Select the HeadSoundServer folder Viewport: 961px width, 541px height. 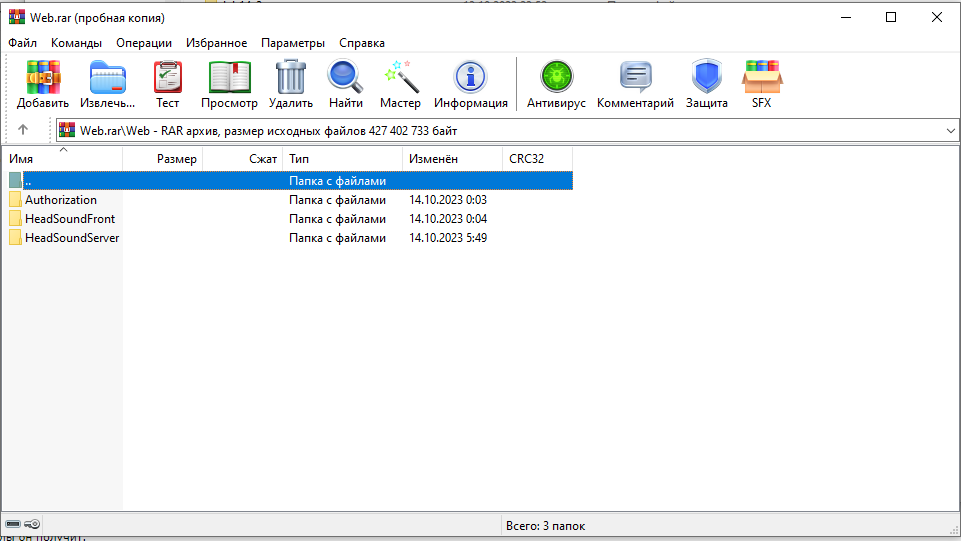(71, 238)
